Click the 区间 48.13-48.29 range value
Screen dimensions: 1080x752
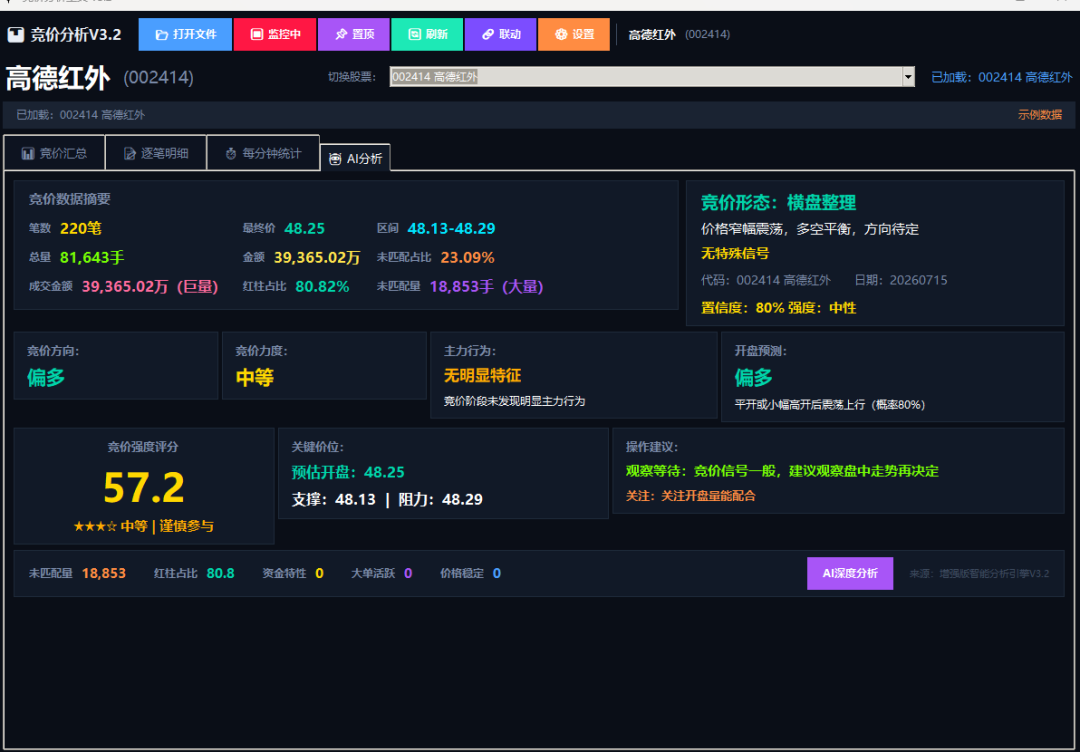[451, 229]
